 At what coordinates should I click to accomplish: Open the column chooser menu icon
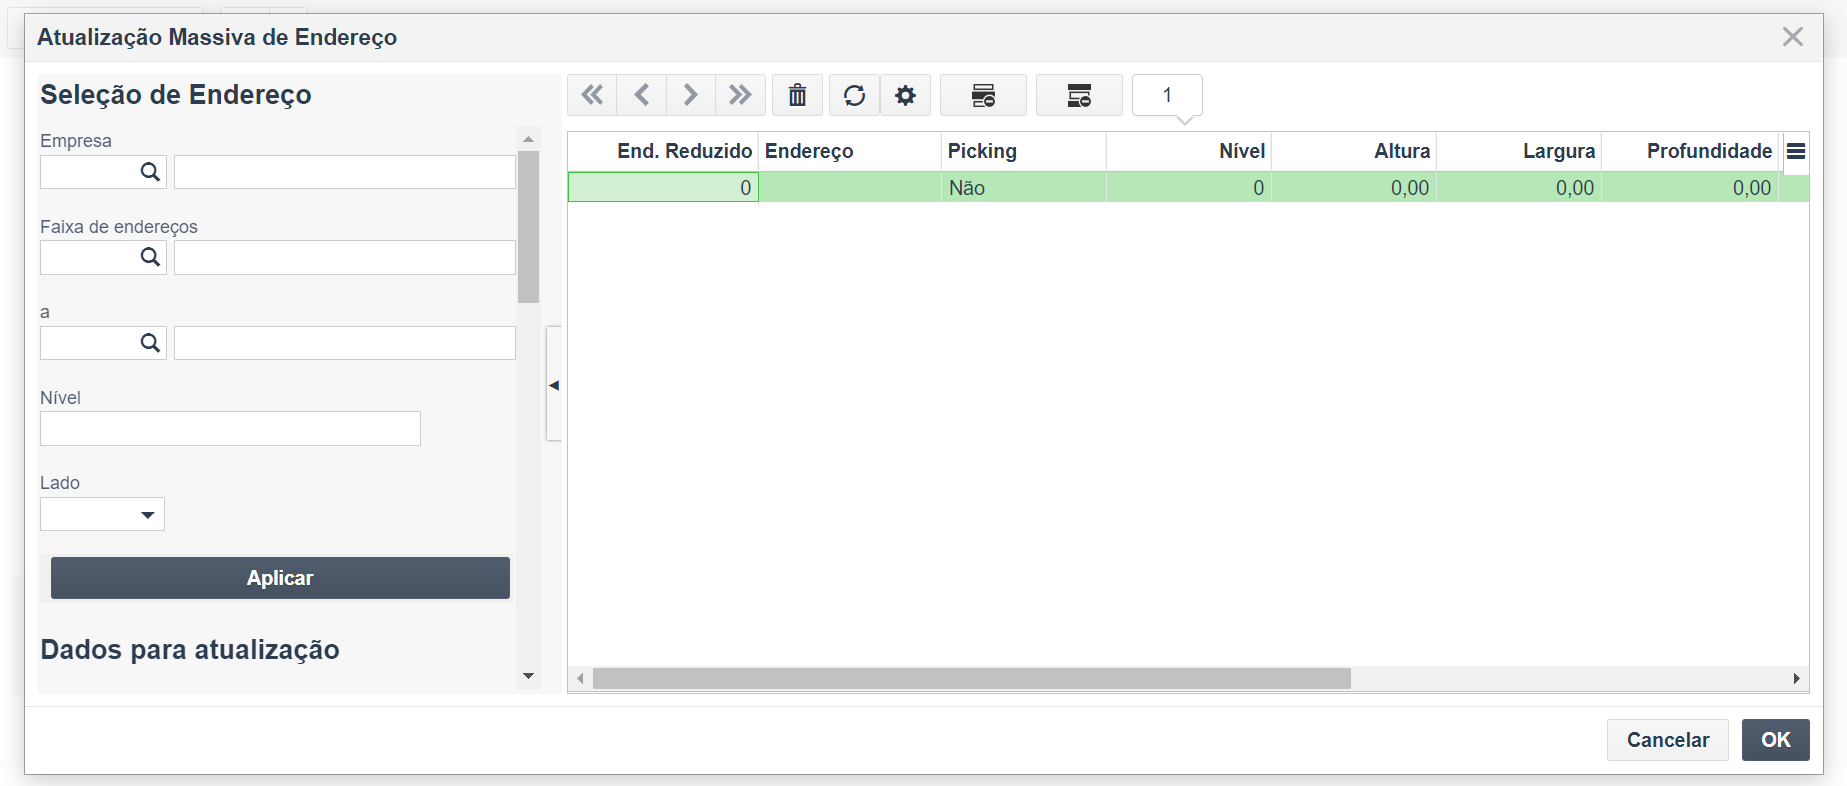(x=1796, y=151)
